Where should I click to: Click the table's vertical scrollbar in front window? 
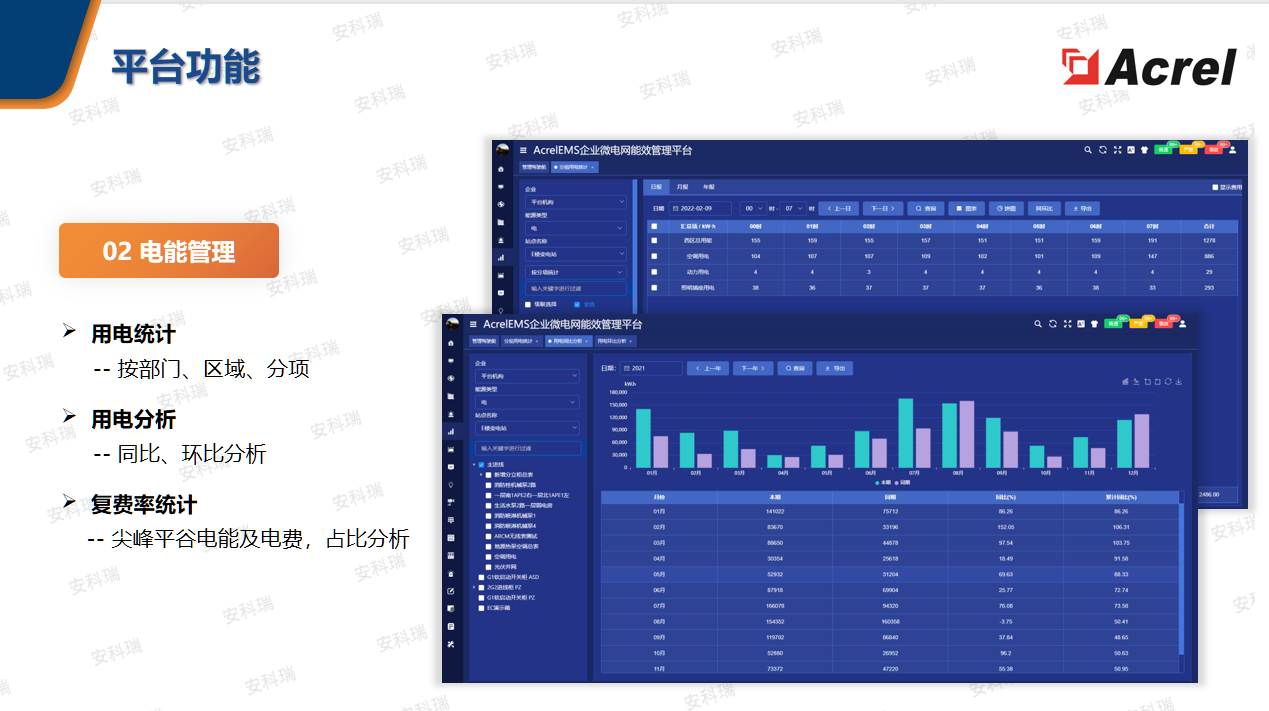click(x=1181, y=580)
